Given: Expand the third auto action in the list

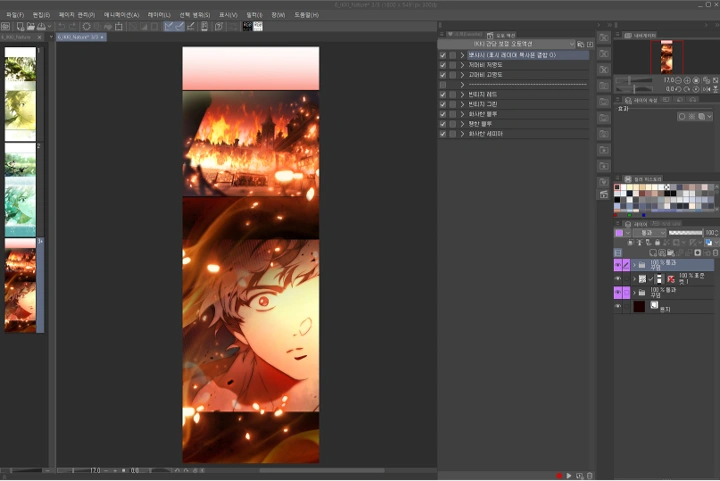Looking at the screenshot, I should 462,75.
